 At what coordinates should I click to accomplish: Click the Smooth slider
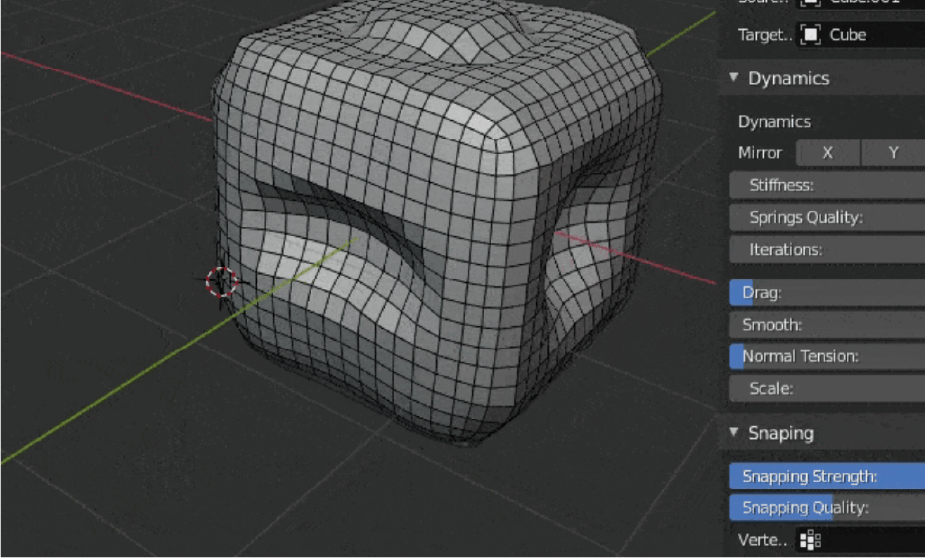(827, 324)
